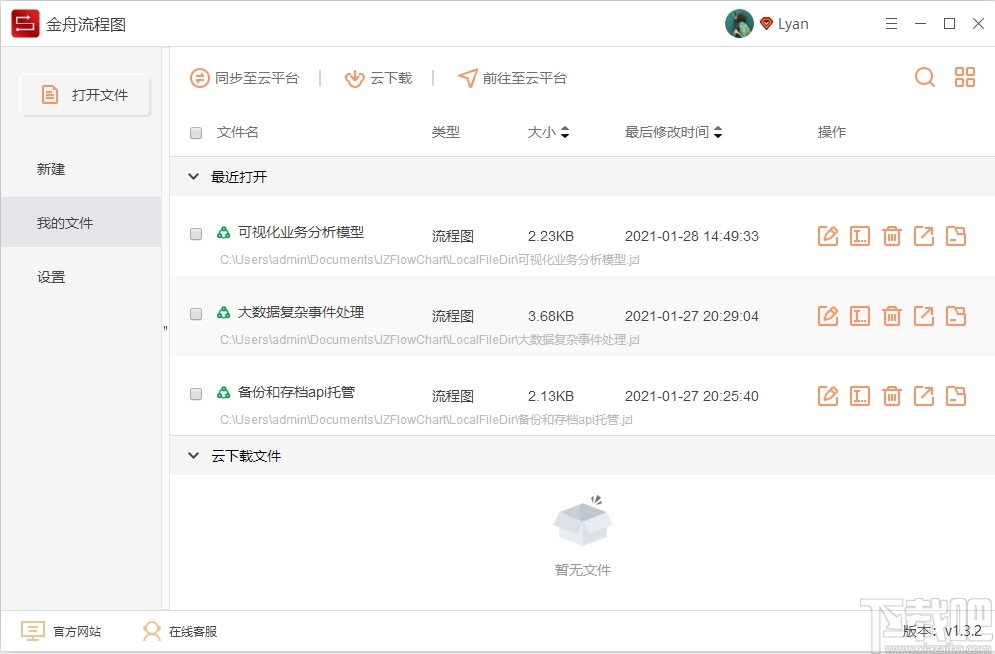Open the hamburger menu at top right

[x=891, y=23]
